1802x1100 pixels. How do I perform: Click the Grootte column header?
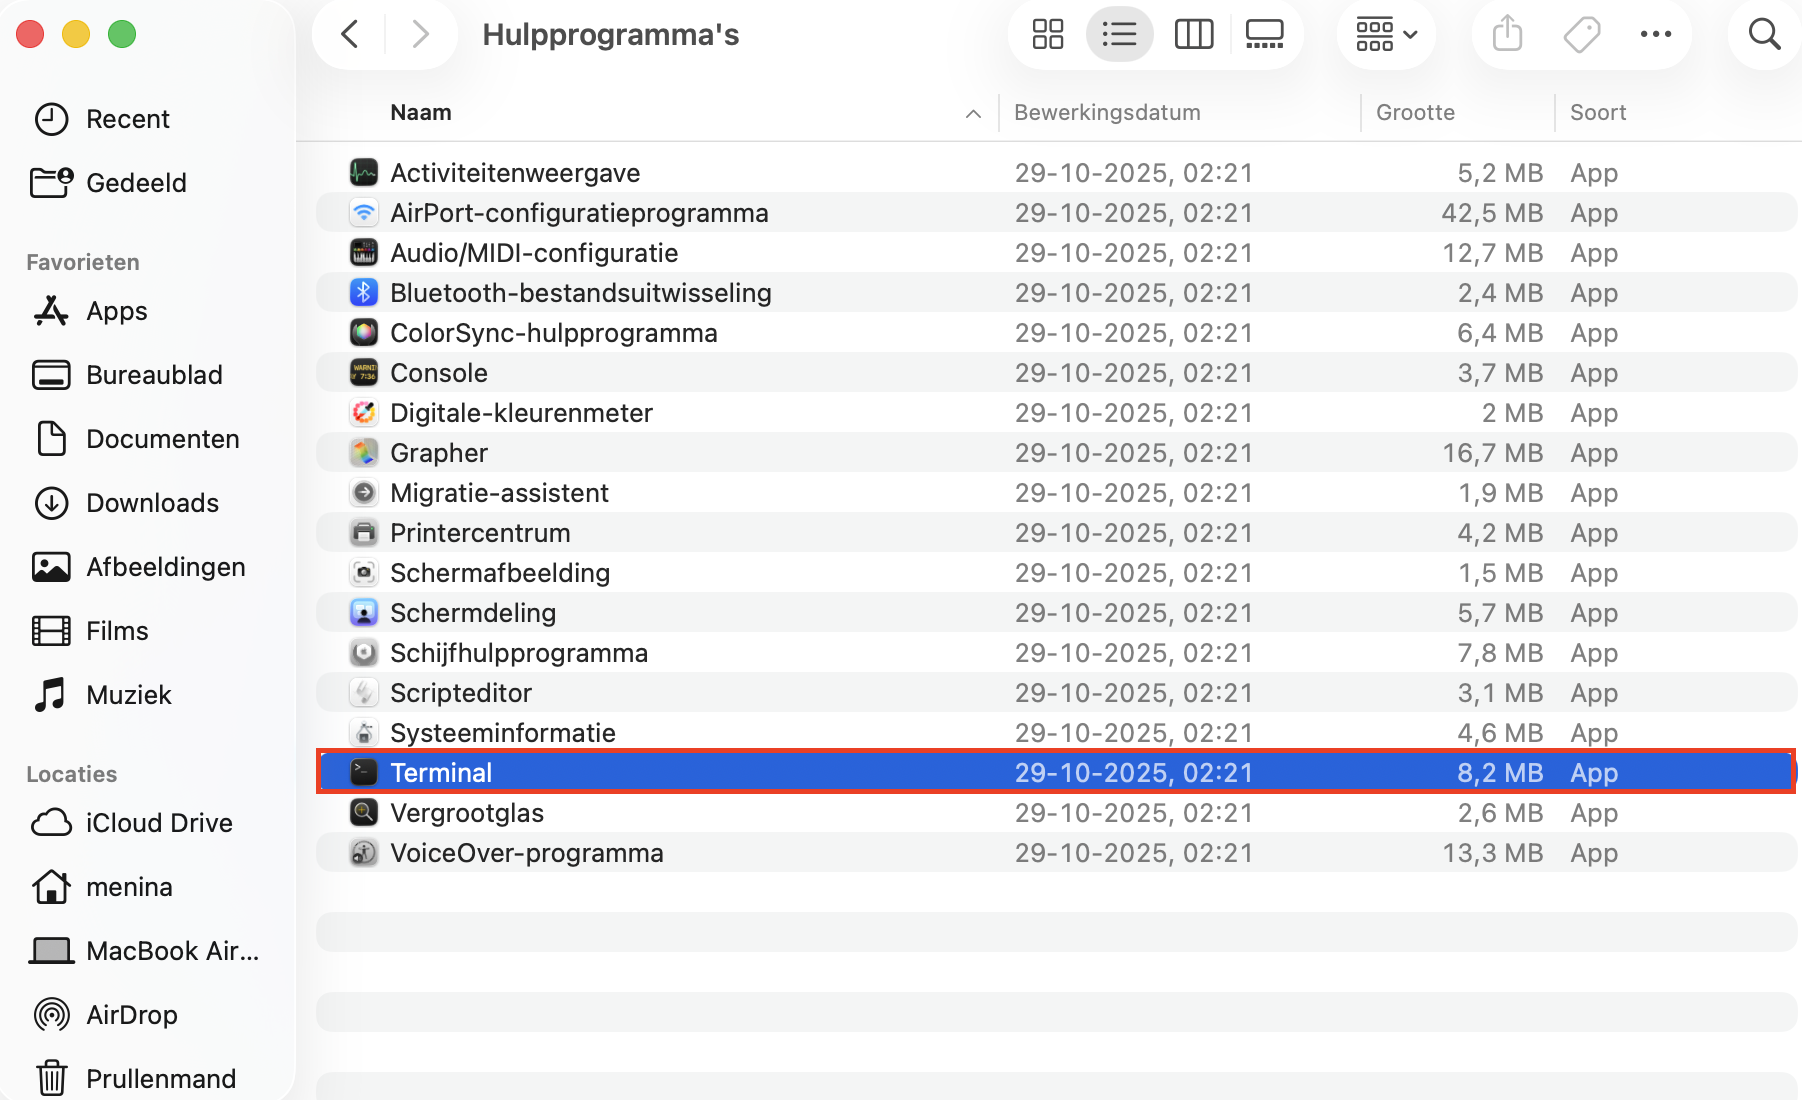click(1415, 112)
